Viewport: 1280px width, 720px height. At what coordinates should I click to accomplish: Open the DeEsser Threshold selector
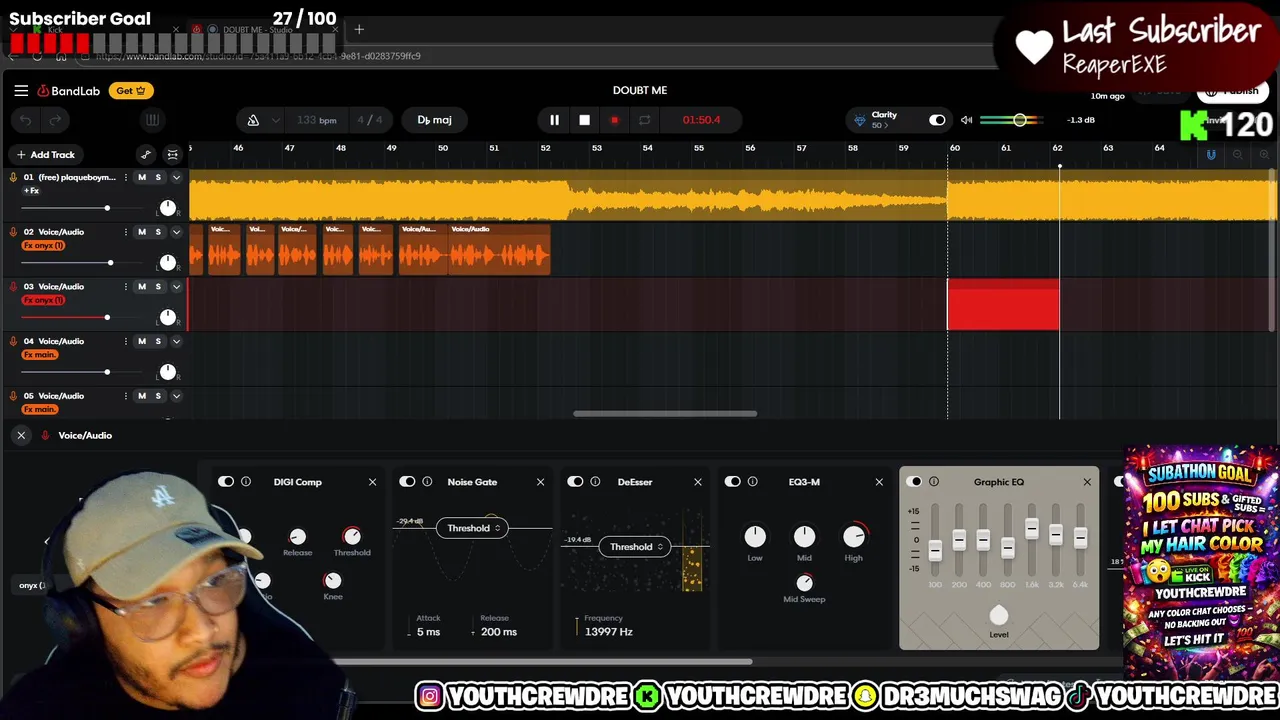point(635,547)
